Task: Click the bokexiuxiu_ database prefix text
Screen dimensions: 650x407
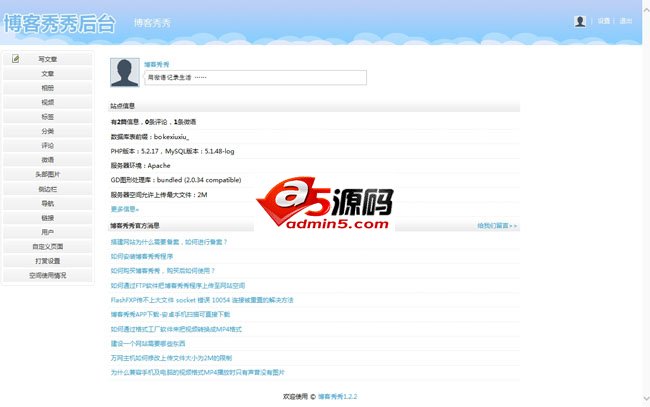Action: tap(172, 136)
